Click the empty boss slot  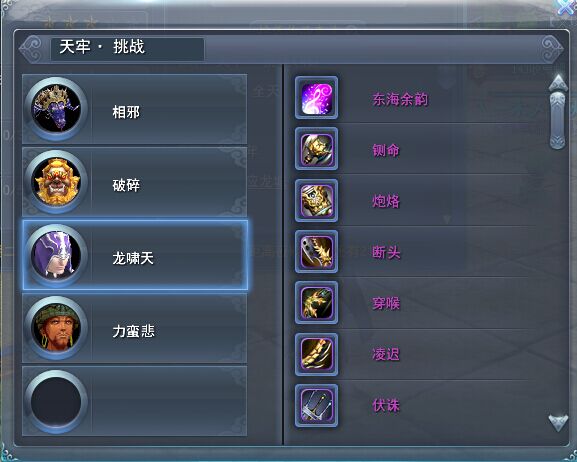click(135, 401)
